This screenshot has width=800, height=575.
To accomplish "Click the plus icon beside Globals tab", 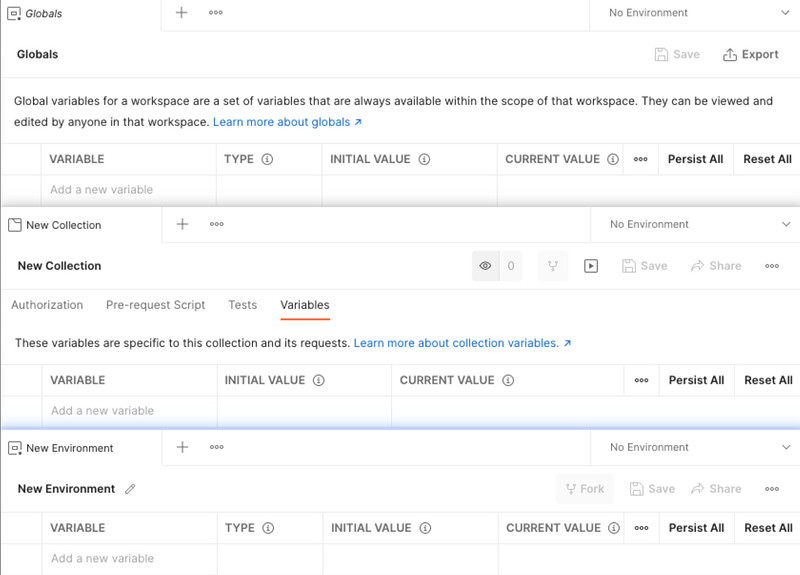I will [181, 13].
